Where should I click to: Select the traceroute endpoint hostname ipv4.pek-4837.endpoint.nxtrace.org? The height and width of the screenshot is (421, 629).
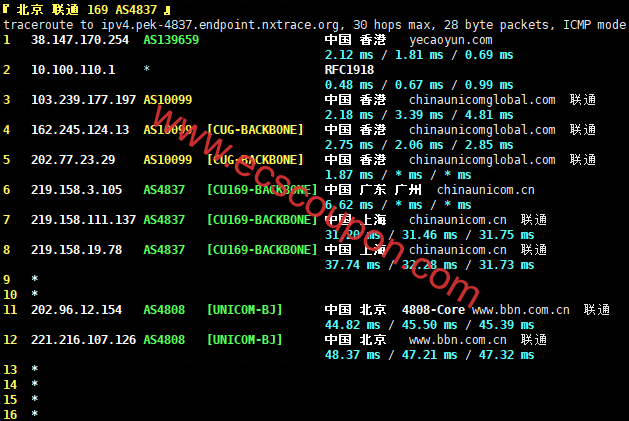(x=220, y=25)
